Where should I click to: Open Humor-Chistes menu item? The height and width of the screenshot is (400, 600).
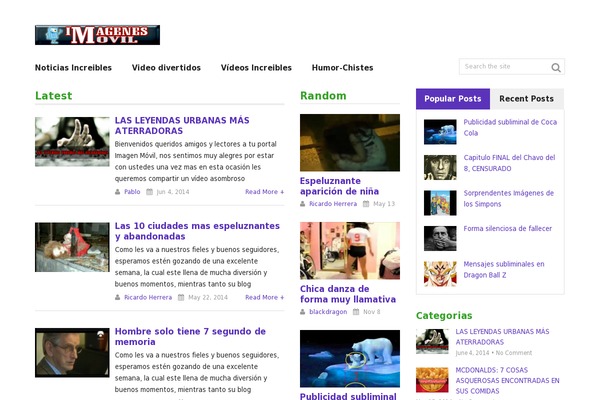(342, 68)
